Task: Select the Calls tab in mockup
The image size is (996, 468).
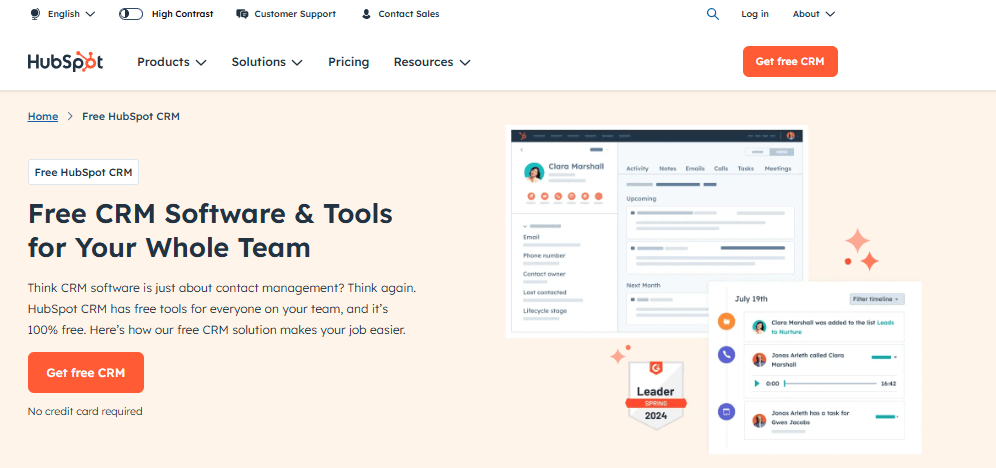Action: (x=721, y=168)
